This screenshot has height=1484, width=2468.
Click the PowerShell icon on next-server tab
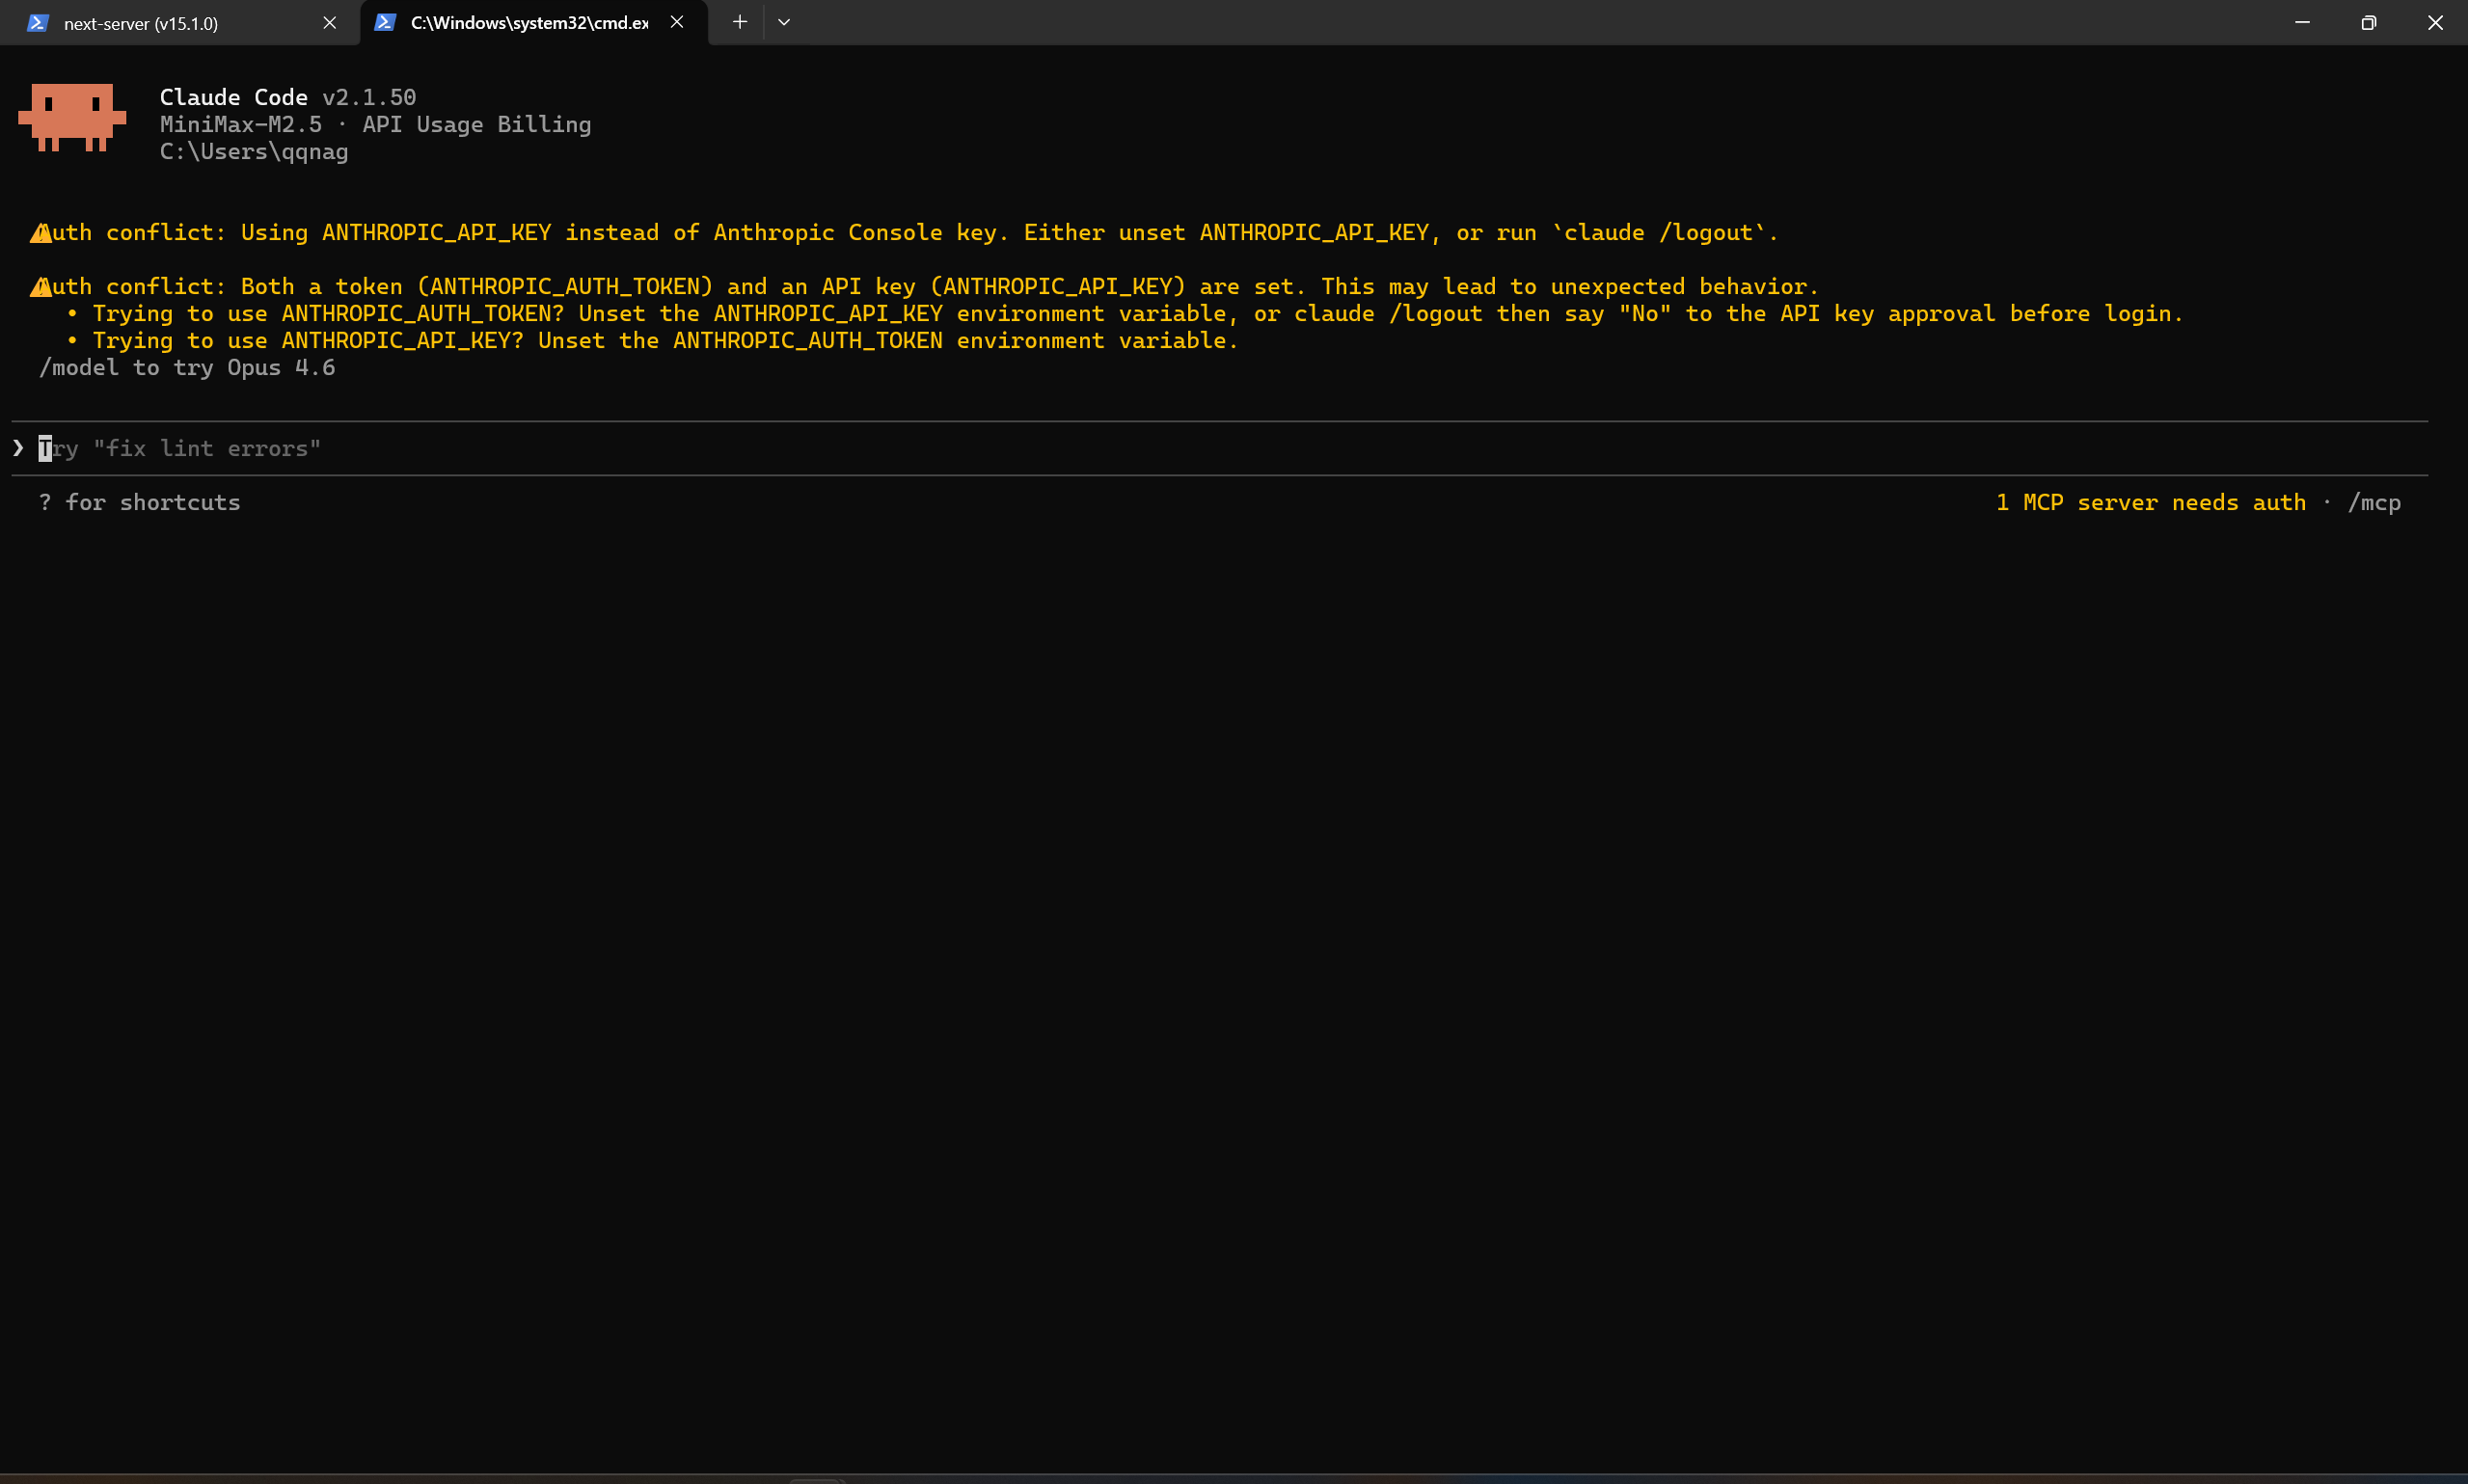tap(38, 23)
